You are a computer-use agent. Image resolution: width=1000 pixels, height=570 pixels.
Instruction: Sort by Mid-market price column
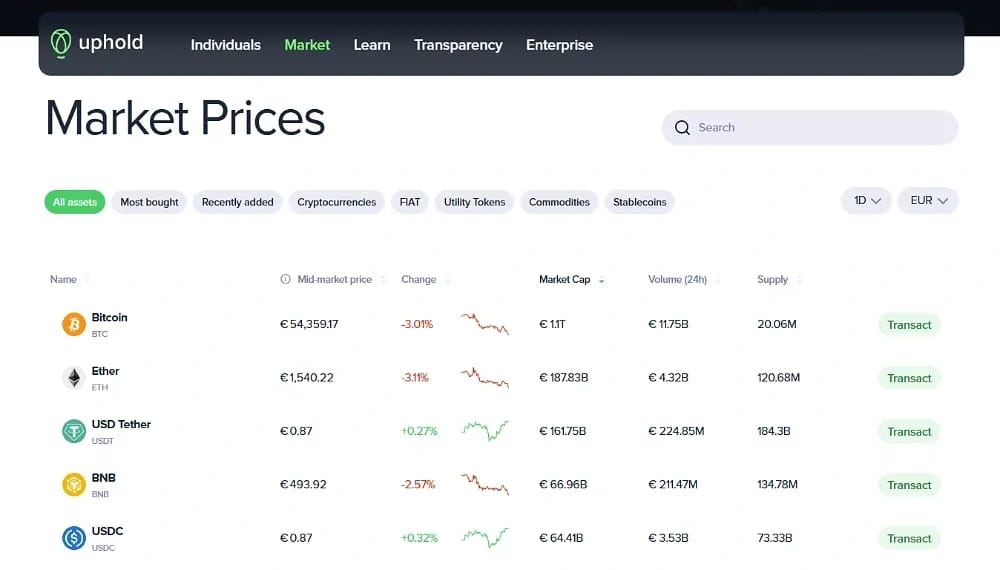334,279
